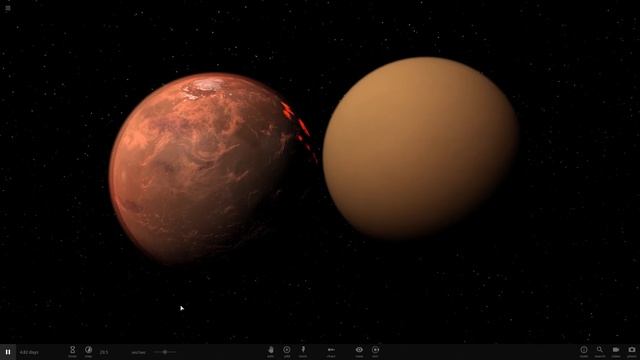640x360 pixels.
Task: Open the Search magnifier tool
Action: coord(600,351)
